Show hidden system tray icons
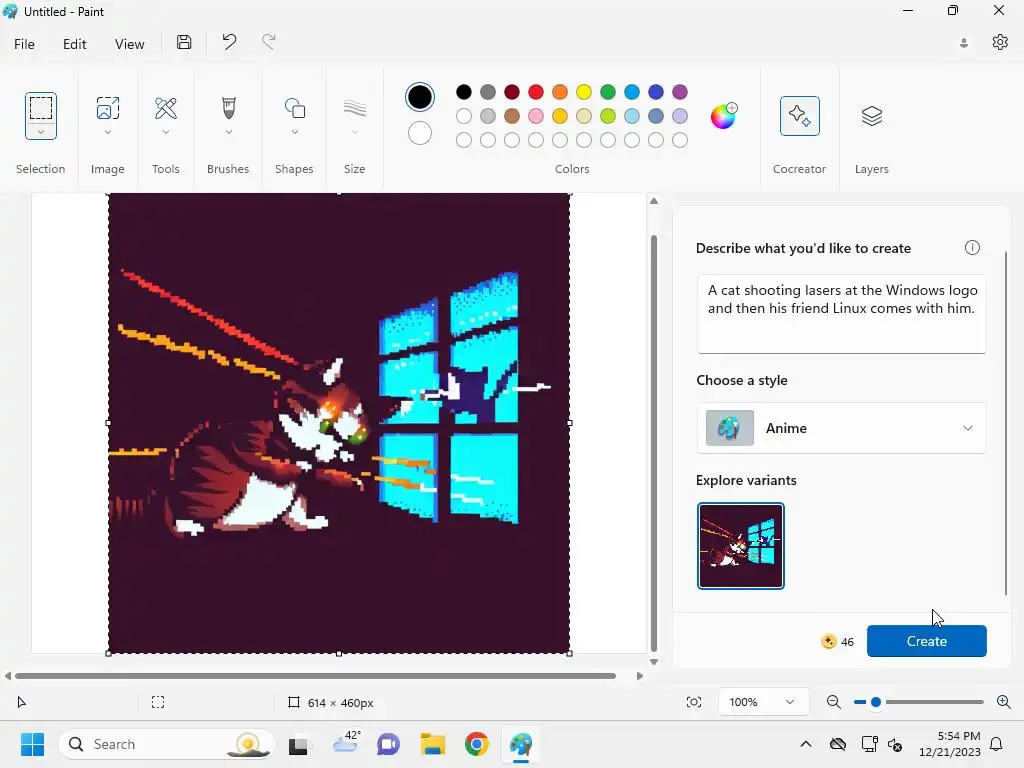Viewport: 1024px width, 768px height. [x=806, y=744]
